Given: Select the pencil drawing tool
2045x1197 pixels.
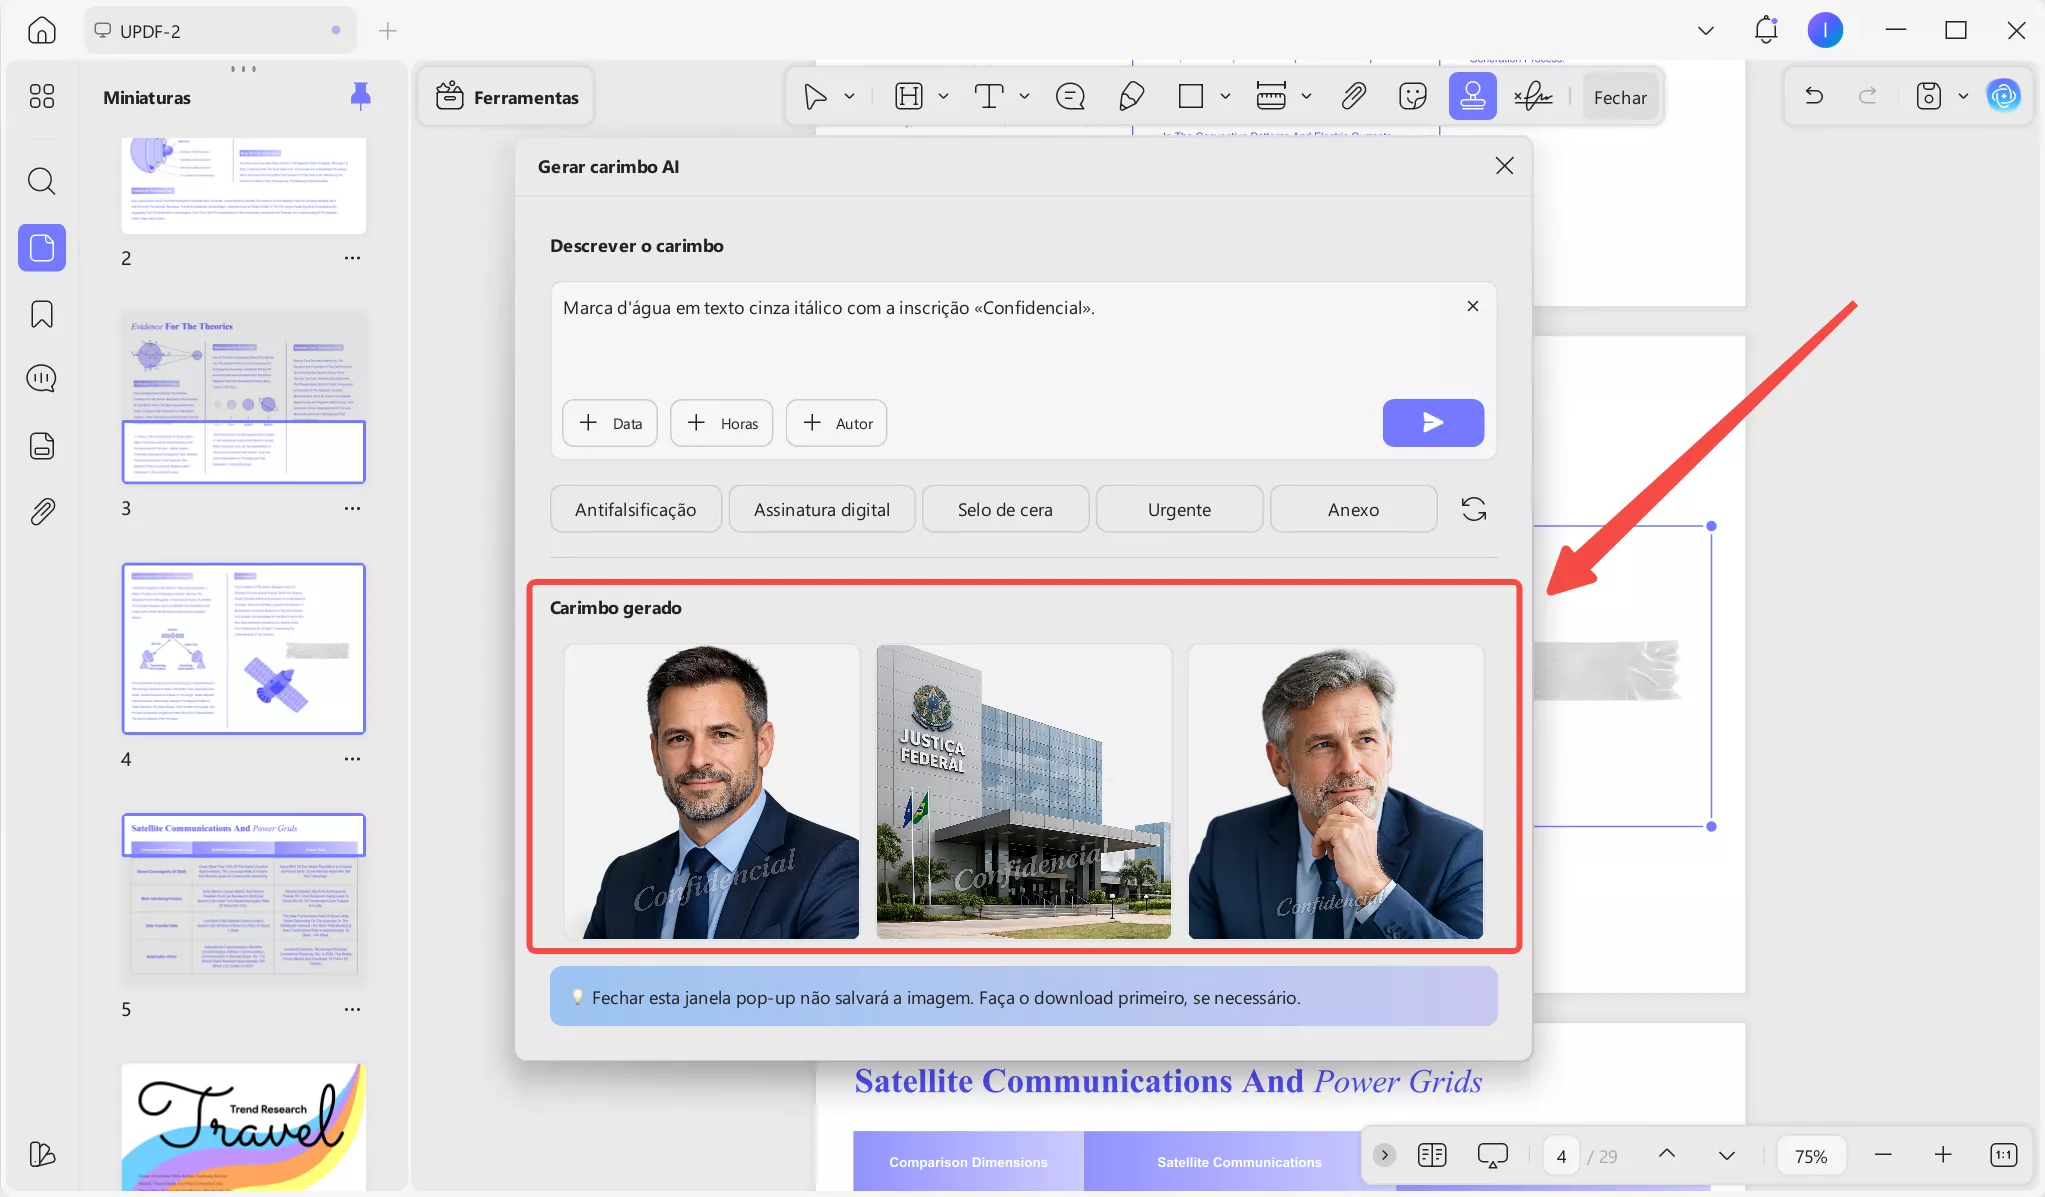Looking at the screenshot, I should [x=1131, y=97].
